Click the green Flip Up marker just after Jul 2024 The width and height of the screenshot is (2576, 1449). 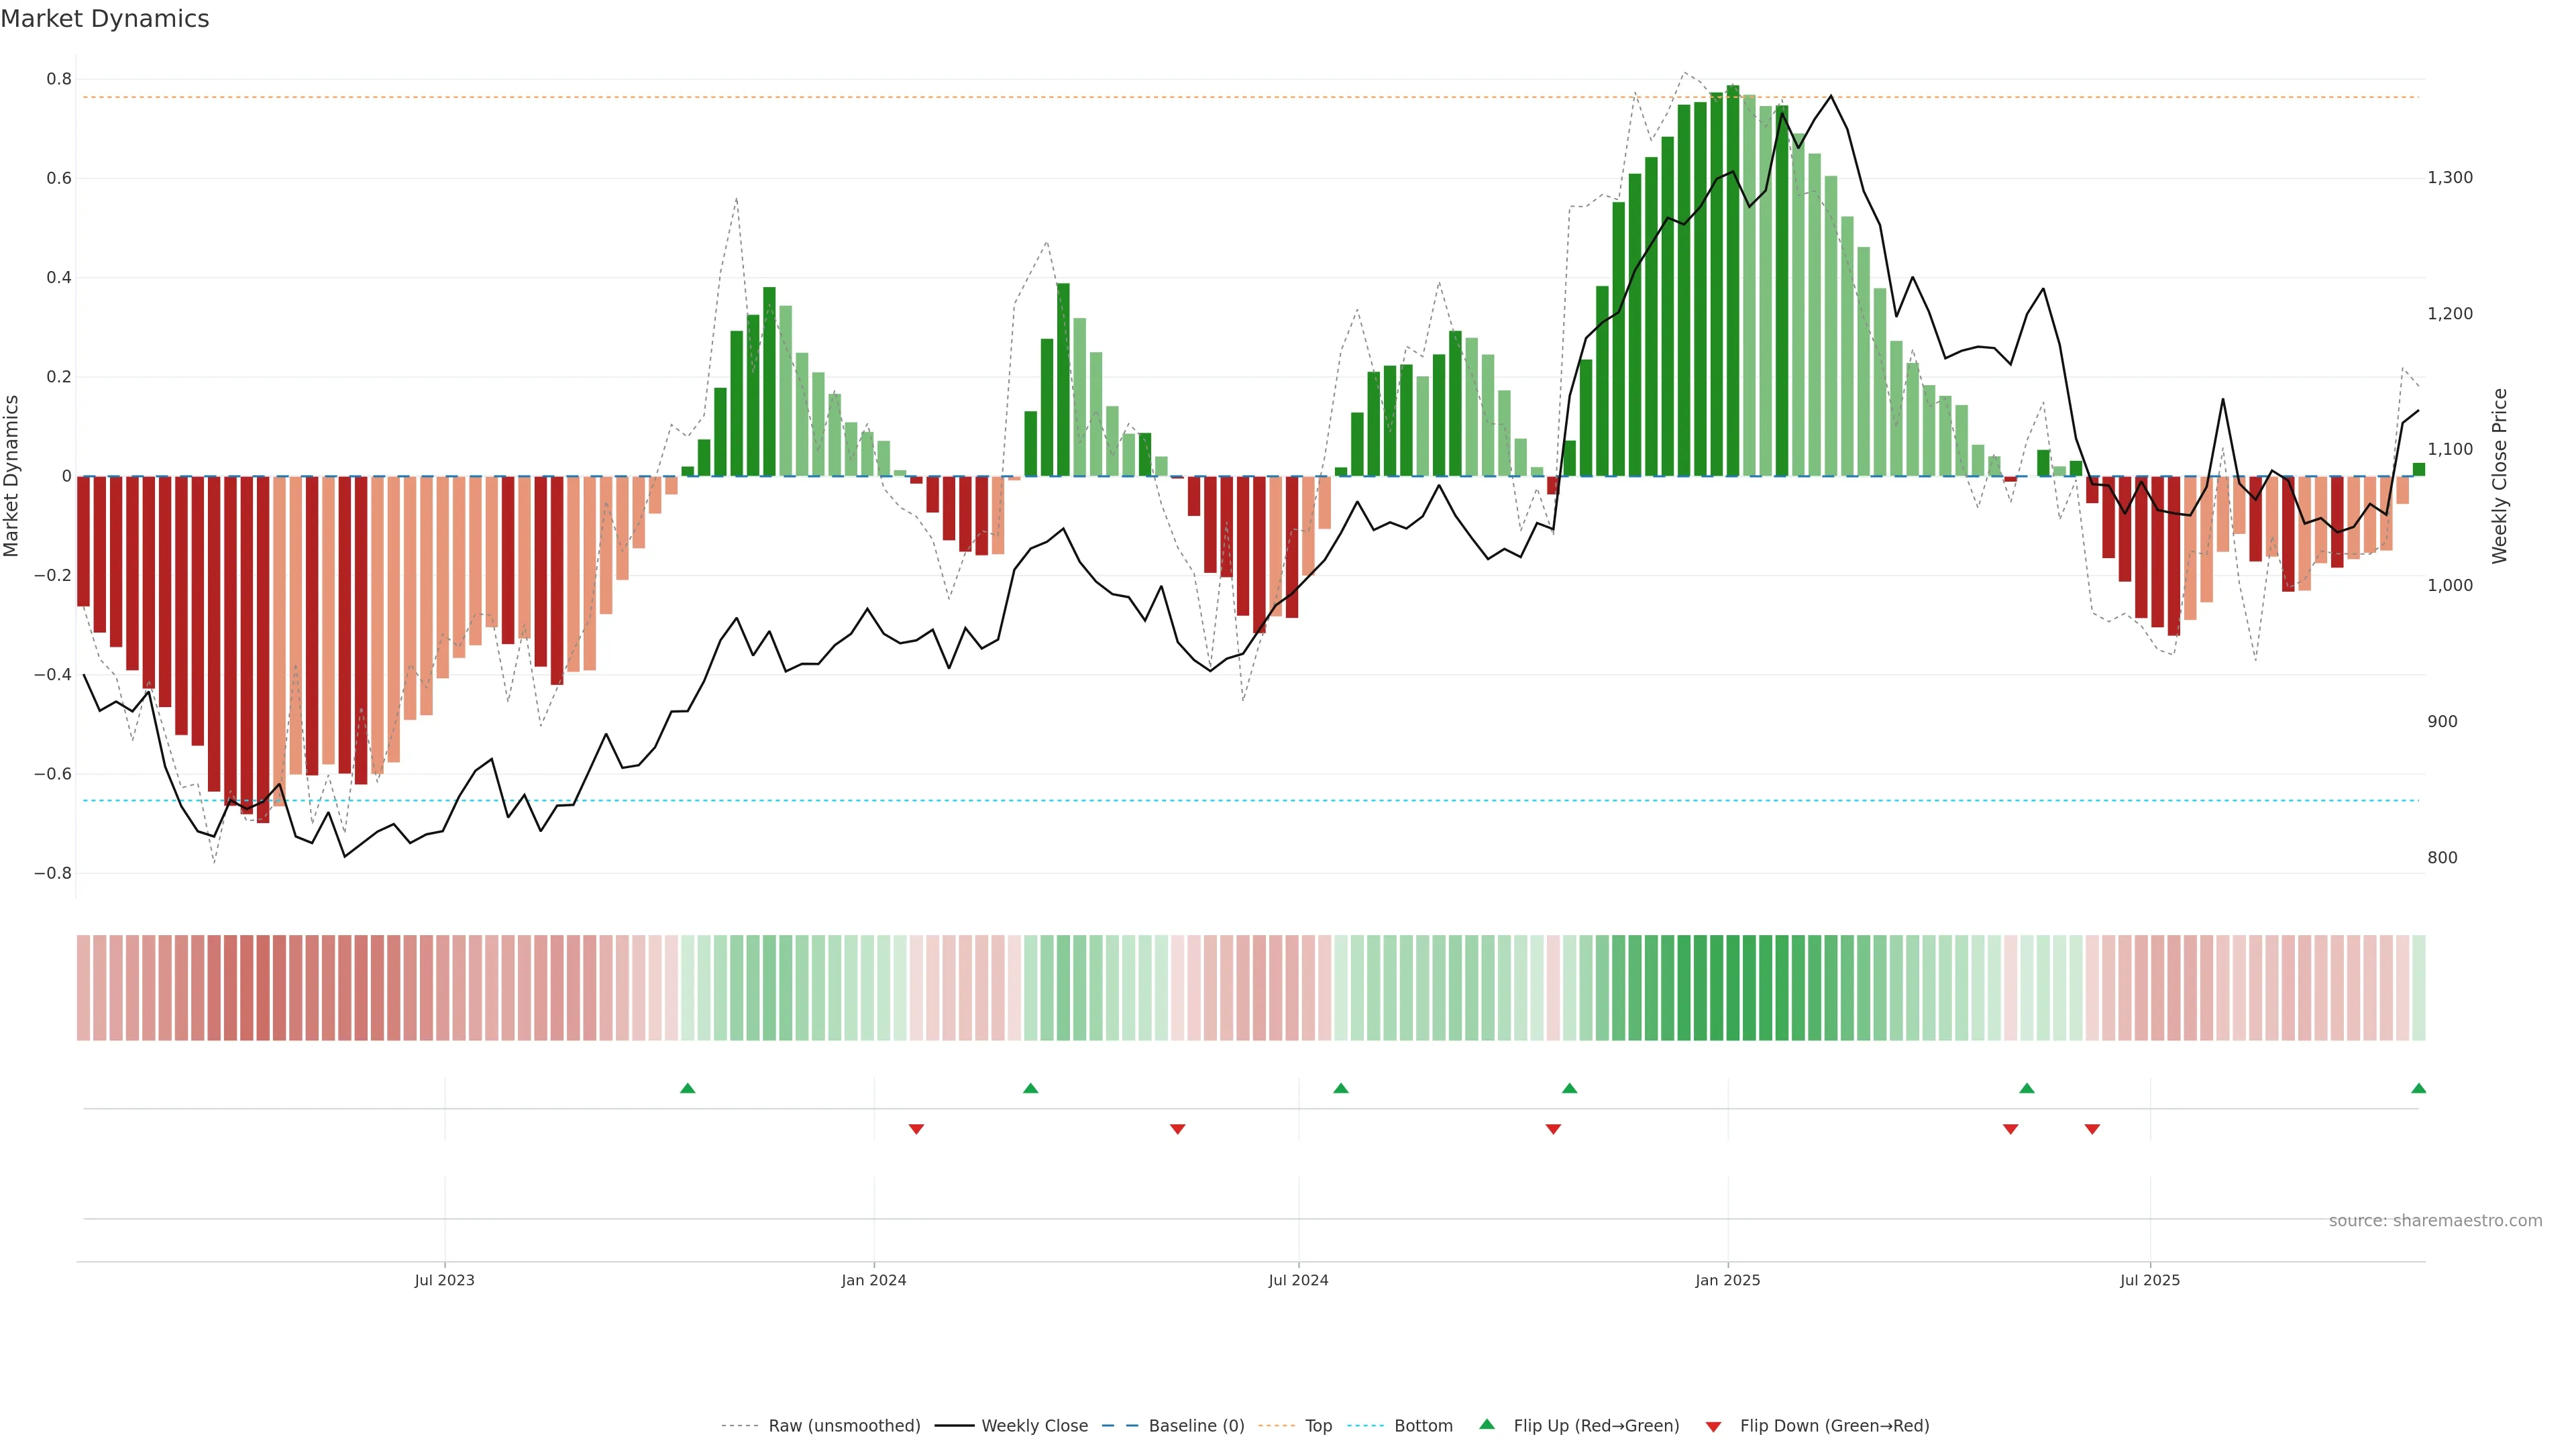(x=1341, y=1088)
